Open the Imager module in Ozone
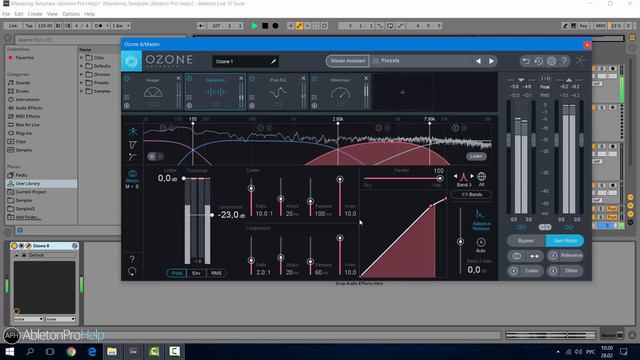640x360 pixels. point(153,92)
